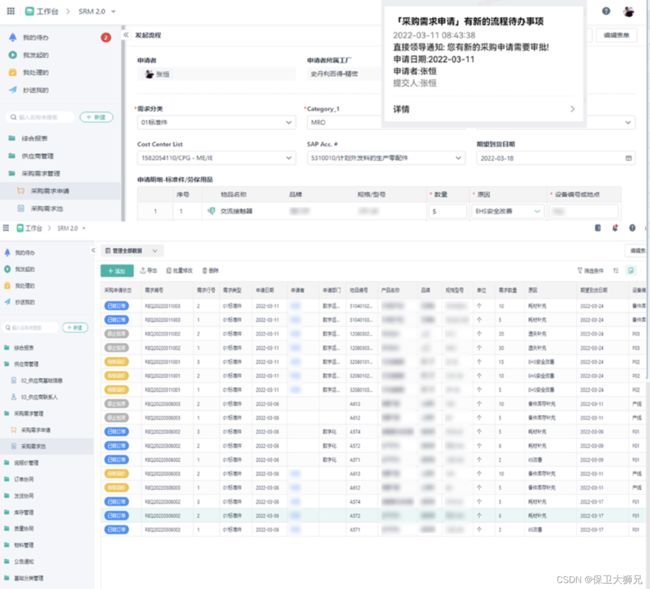Click the 导出 export toolbar item

pos(148,271)
